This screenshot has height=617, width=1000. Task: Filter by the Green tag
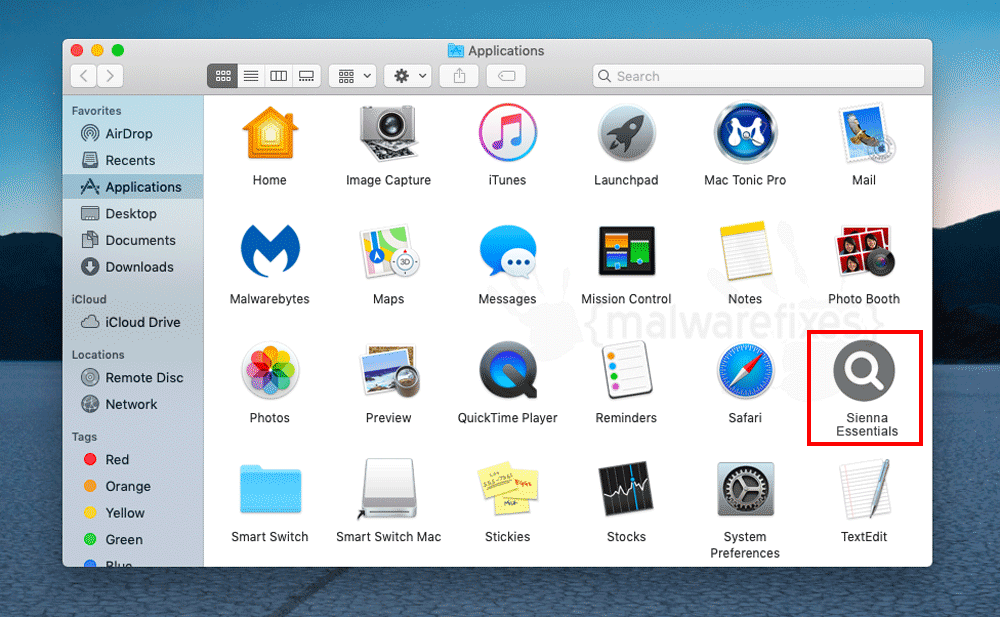click(133, 540)
